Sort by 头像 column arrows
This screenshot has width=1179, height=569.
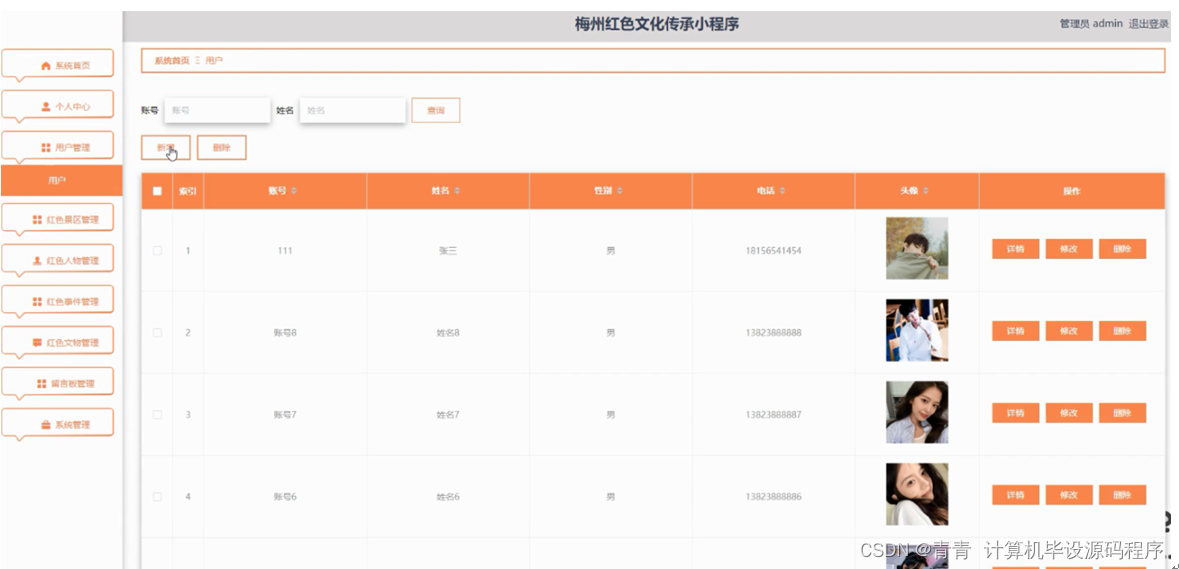tap(925, 191)
